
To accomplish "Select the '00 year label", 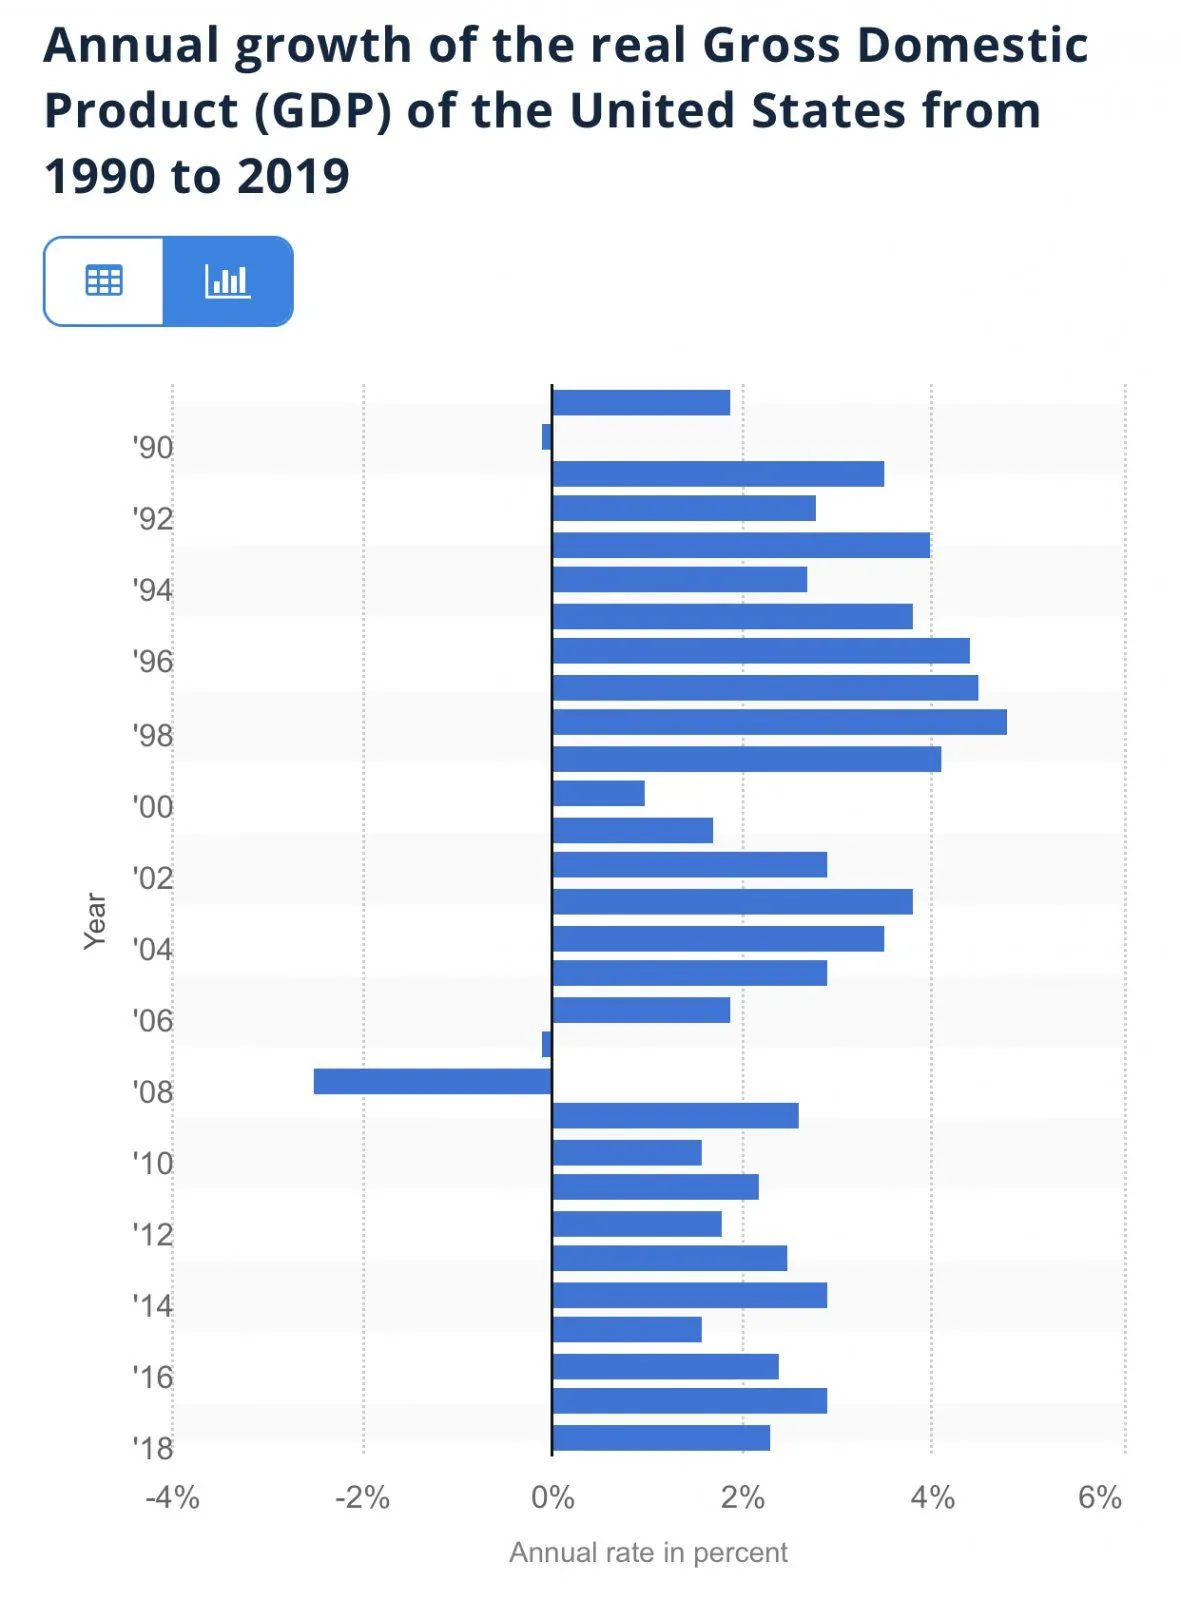I will pos(153,806).
